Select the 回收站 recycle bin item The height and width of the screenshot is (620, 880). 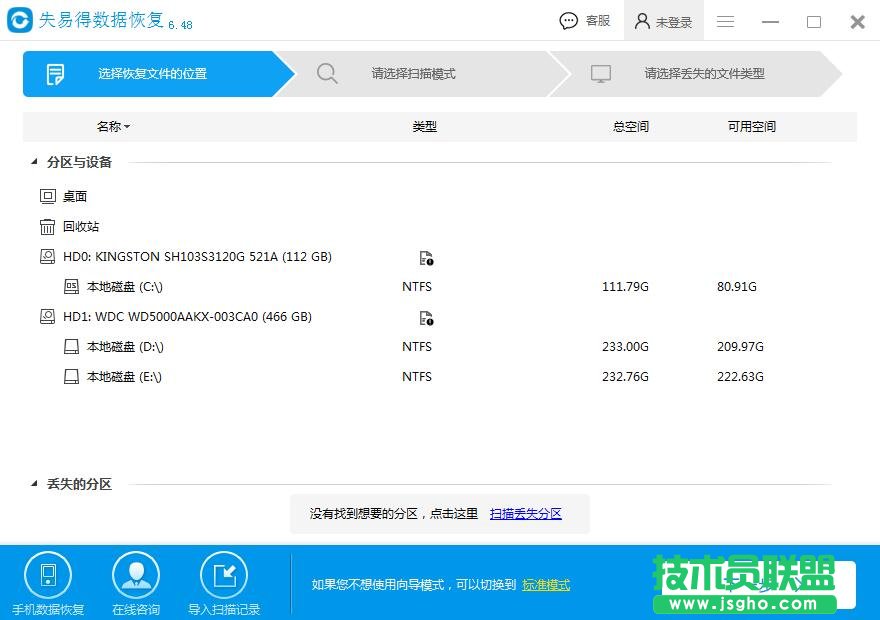coord(81,226)
